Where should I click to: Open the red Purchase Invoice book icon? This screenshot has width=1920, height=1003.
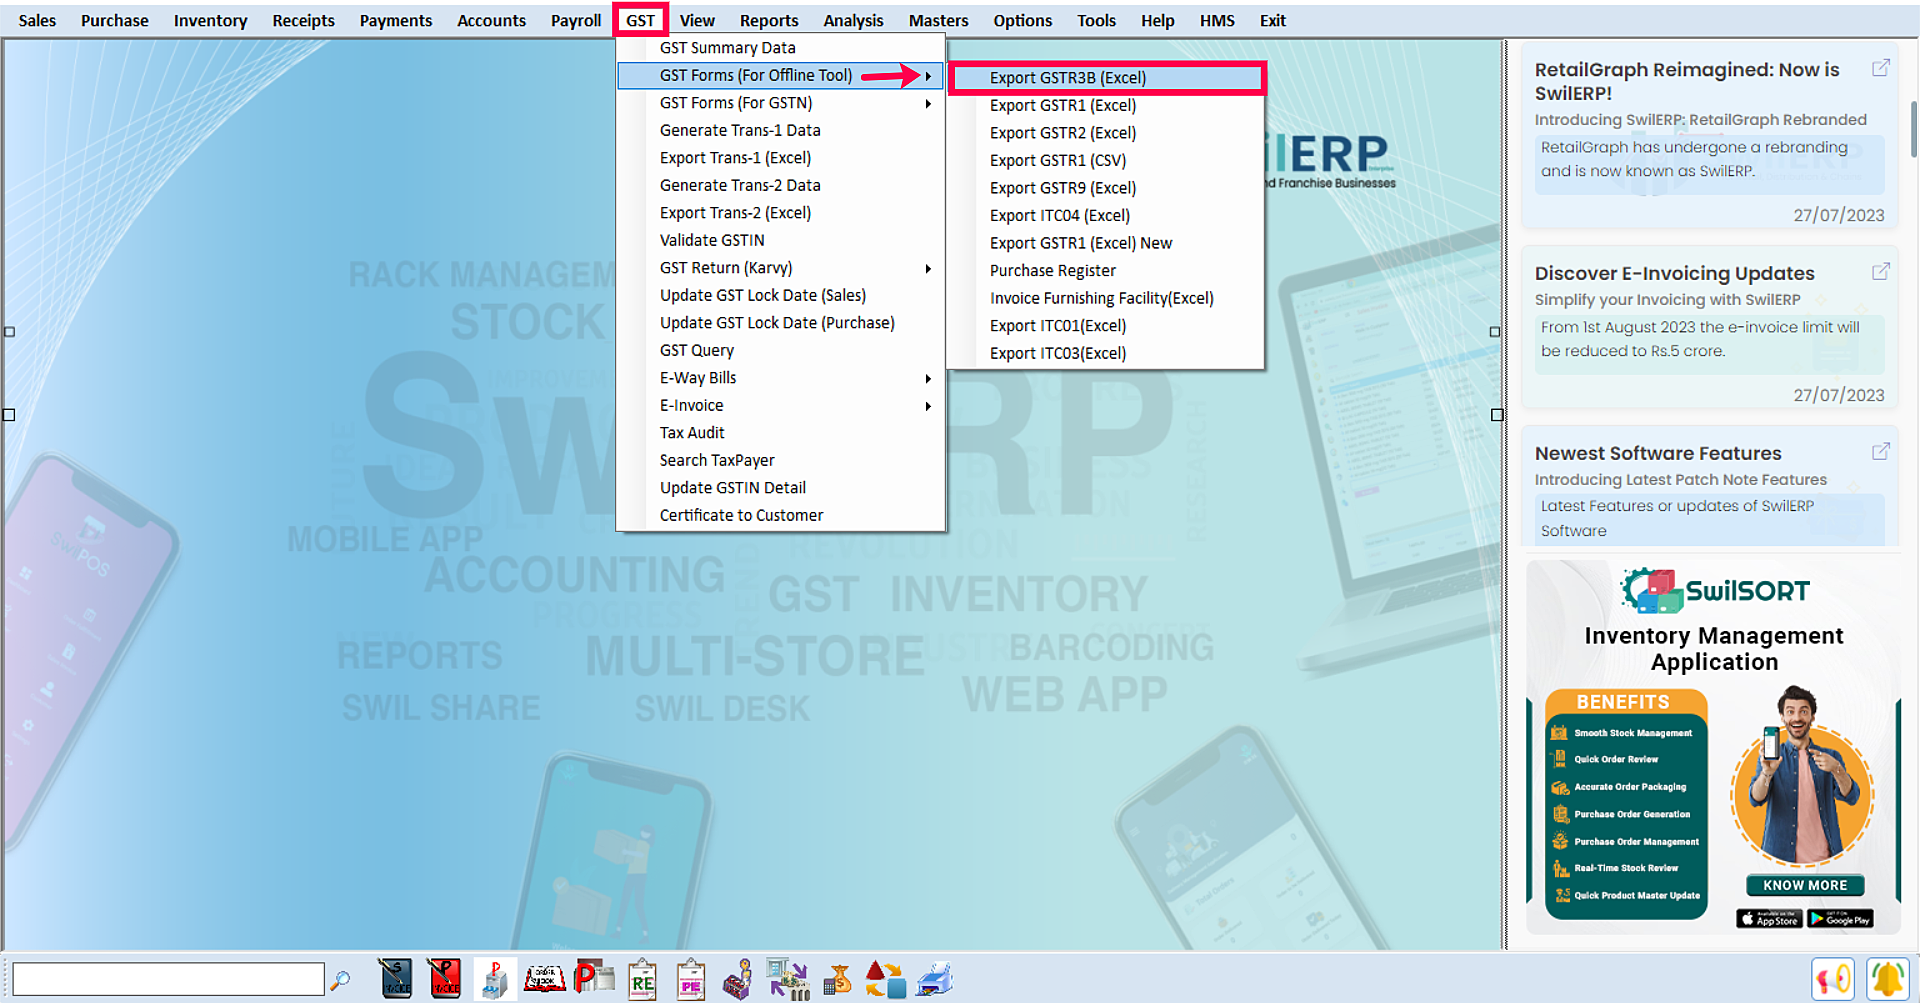444,979
